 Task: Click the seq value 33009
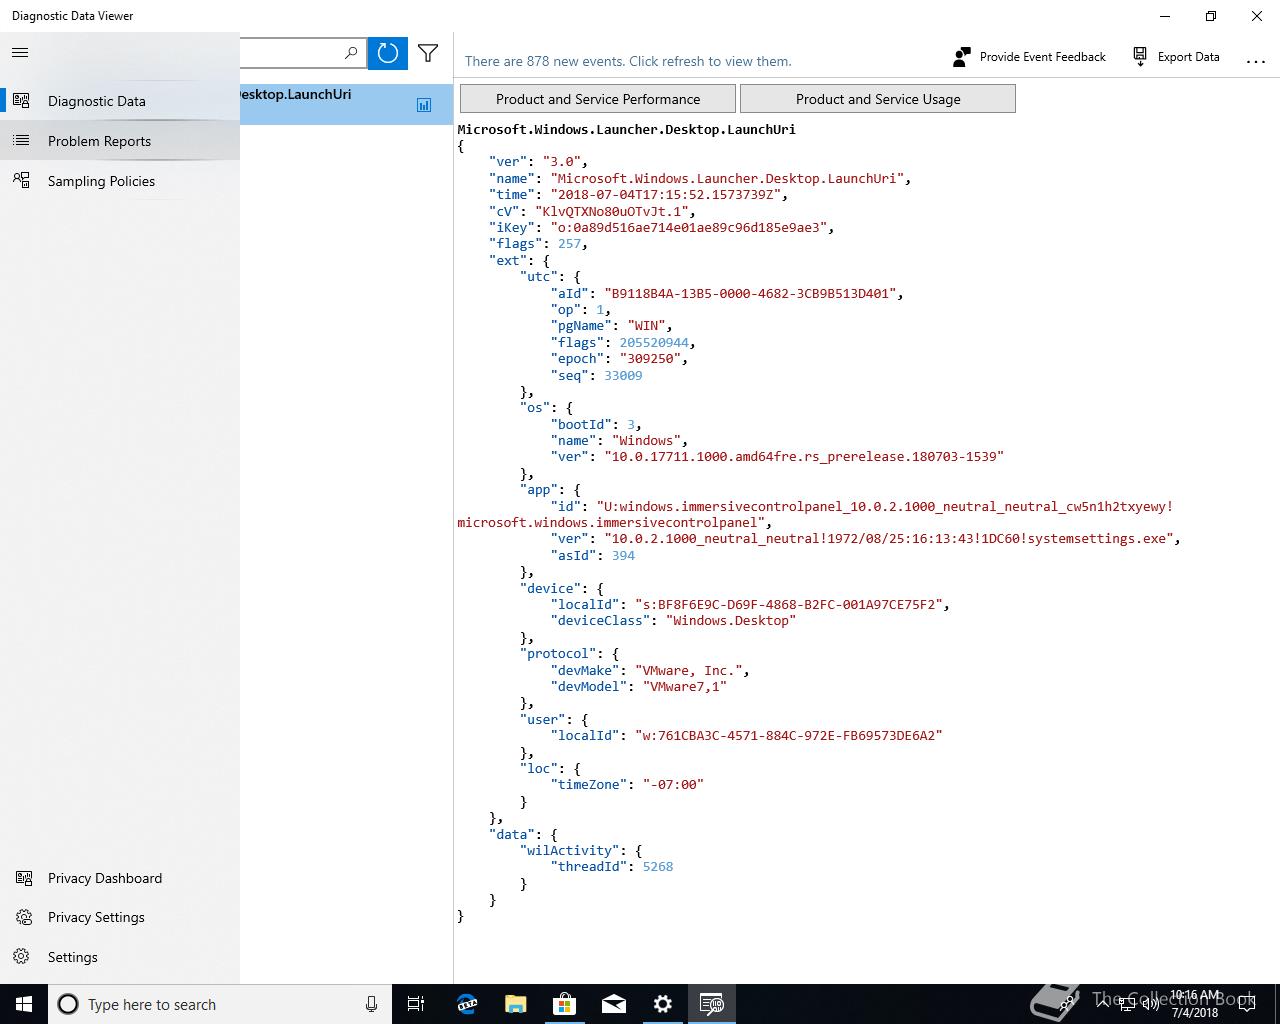(623, 376)
